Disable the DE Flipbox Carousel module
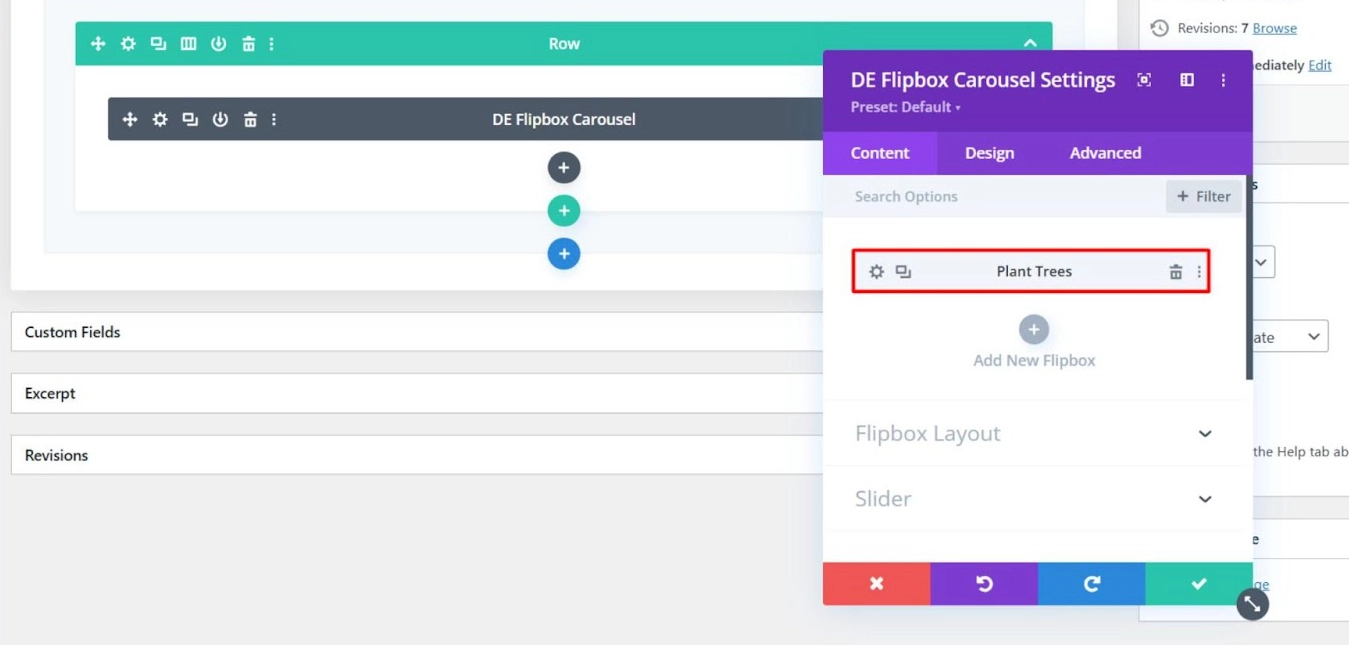Viewport: 1349px width, 645px height. pos(220,119)
